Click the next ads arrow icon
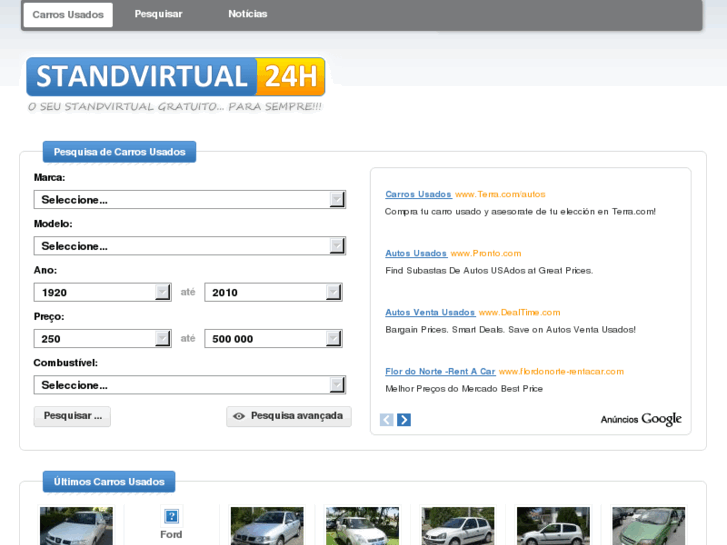Screen dimensions: 727x545 pyautogui.click(x=404, y=420)
